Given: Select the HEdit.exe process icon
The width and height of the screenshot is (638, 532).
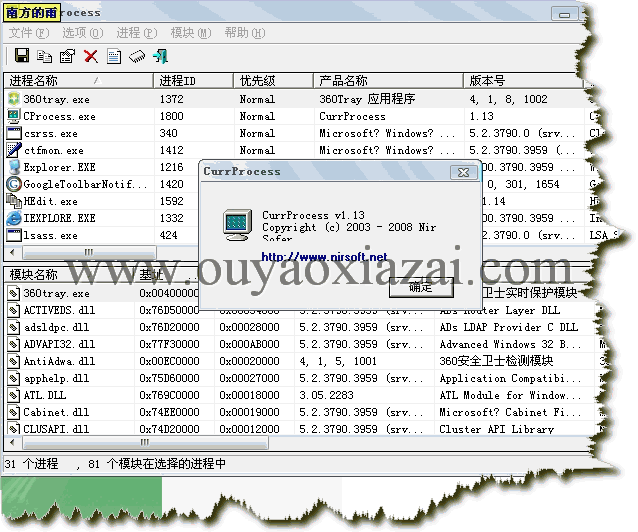Looking at the screenshot, I should pos(14,201).
